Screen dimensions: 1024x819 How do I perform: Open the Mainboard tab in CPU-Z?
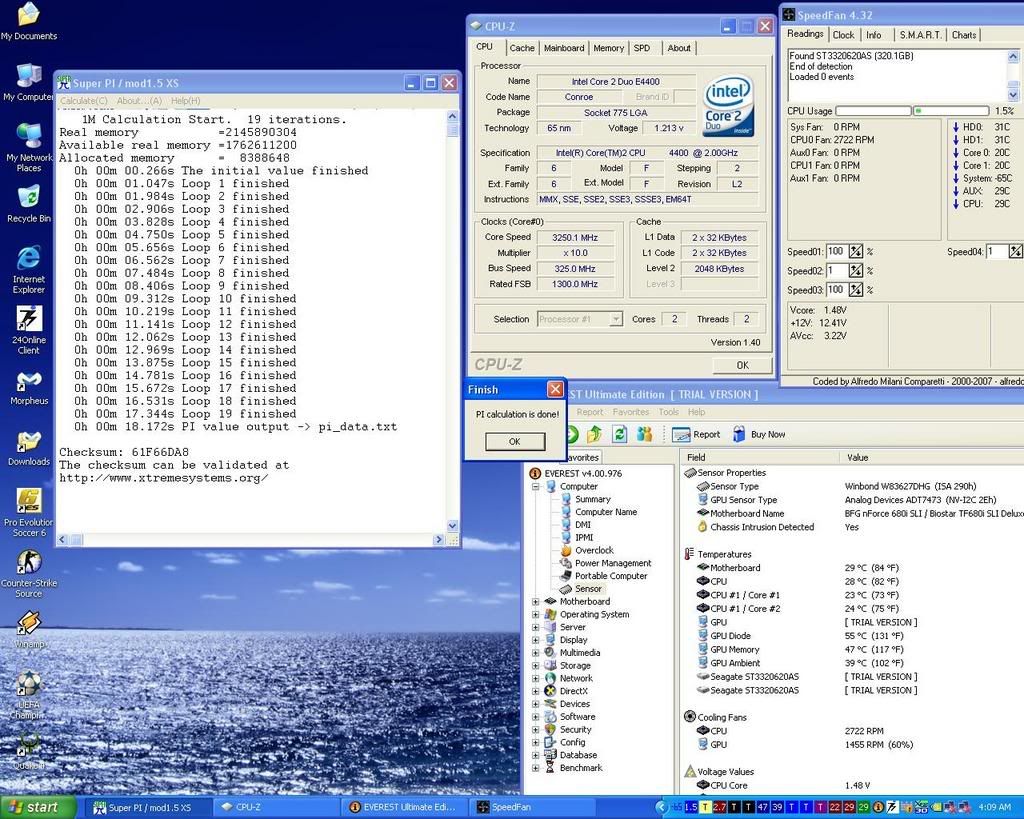point(564,48)
